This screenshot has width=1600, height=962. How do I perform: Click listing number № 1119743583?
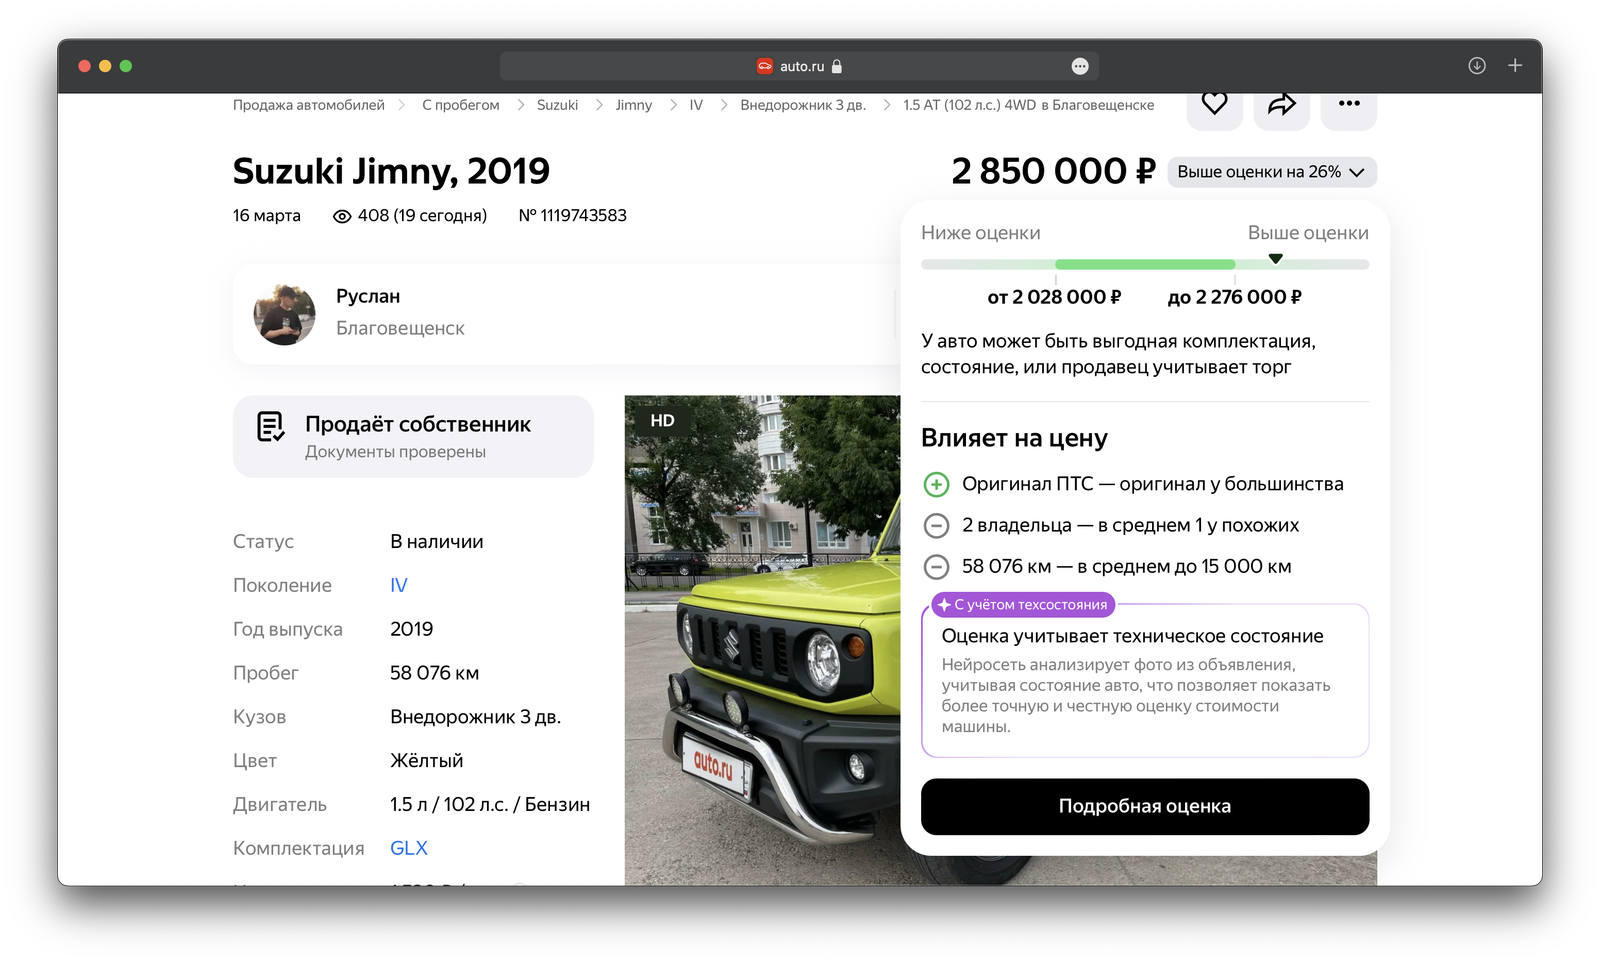pos(572,216)
